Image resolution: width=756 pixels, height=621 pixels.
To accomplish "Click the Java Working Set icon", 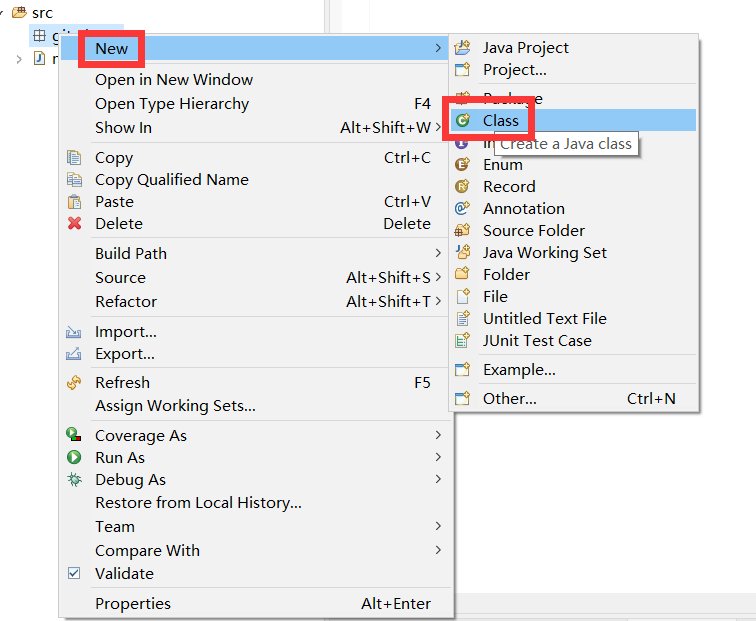I will (x=462, y=252).
